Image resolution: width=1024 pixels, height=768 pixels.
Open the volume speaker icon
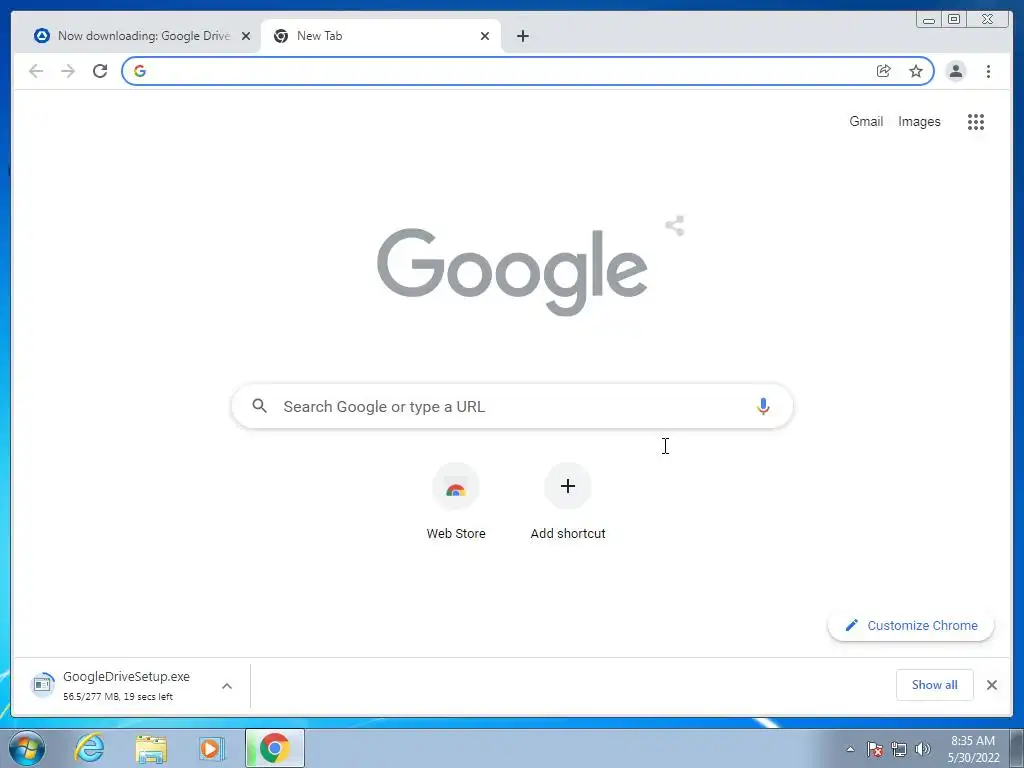(x=922, y=749)
